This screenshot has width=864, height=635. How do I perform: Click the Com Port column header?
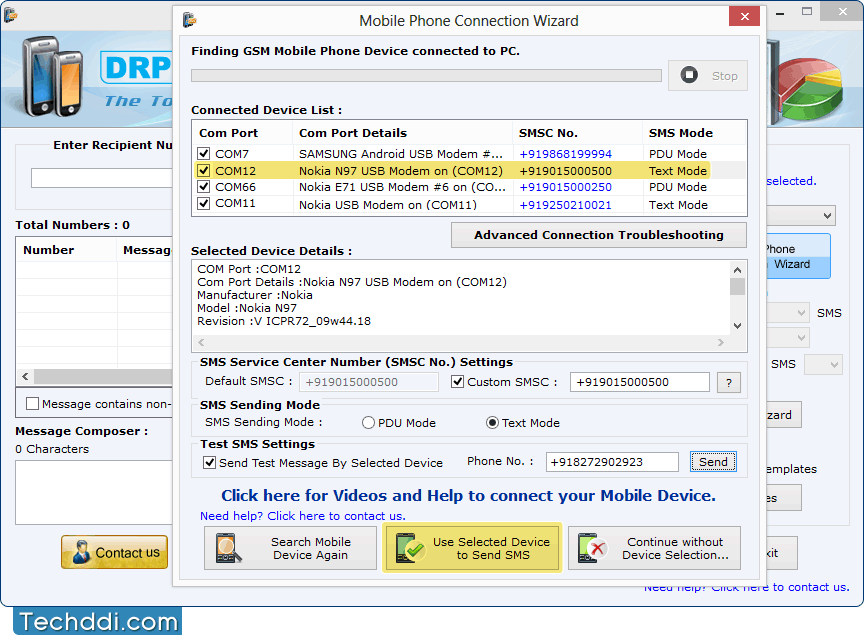pyautogui.click(x=228, y=133)
